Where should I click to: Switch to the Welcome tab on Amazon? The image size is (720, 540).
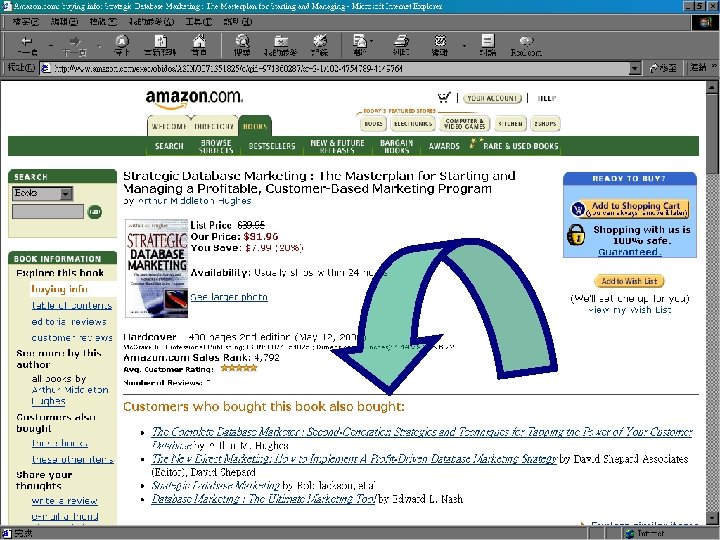click(169, 126)
